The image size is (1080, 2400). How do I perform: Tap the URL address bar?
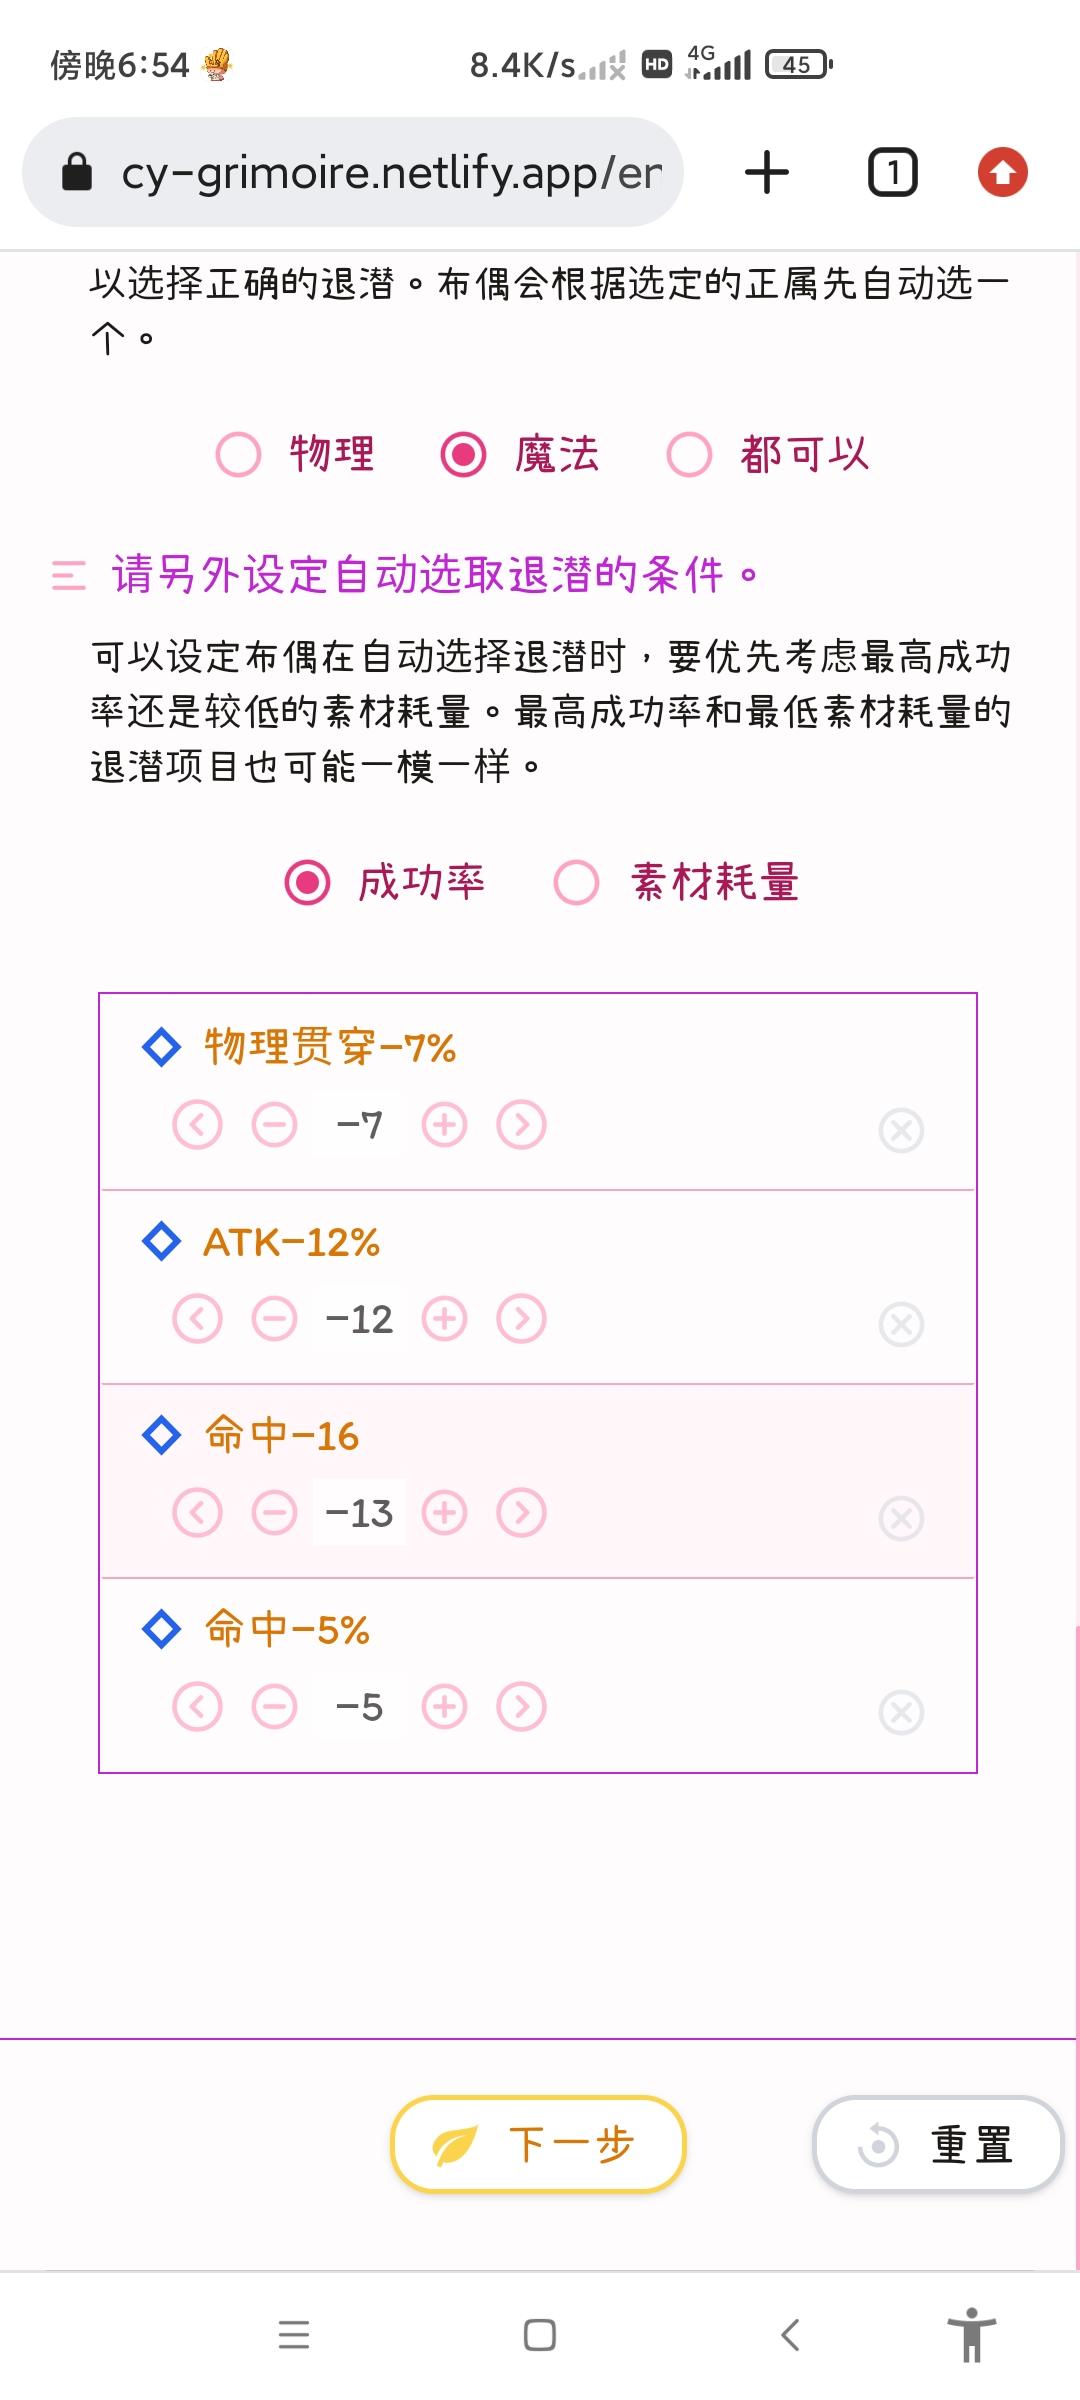353,172
